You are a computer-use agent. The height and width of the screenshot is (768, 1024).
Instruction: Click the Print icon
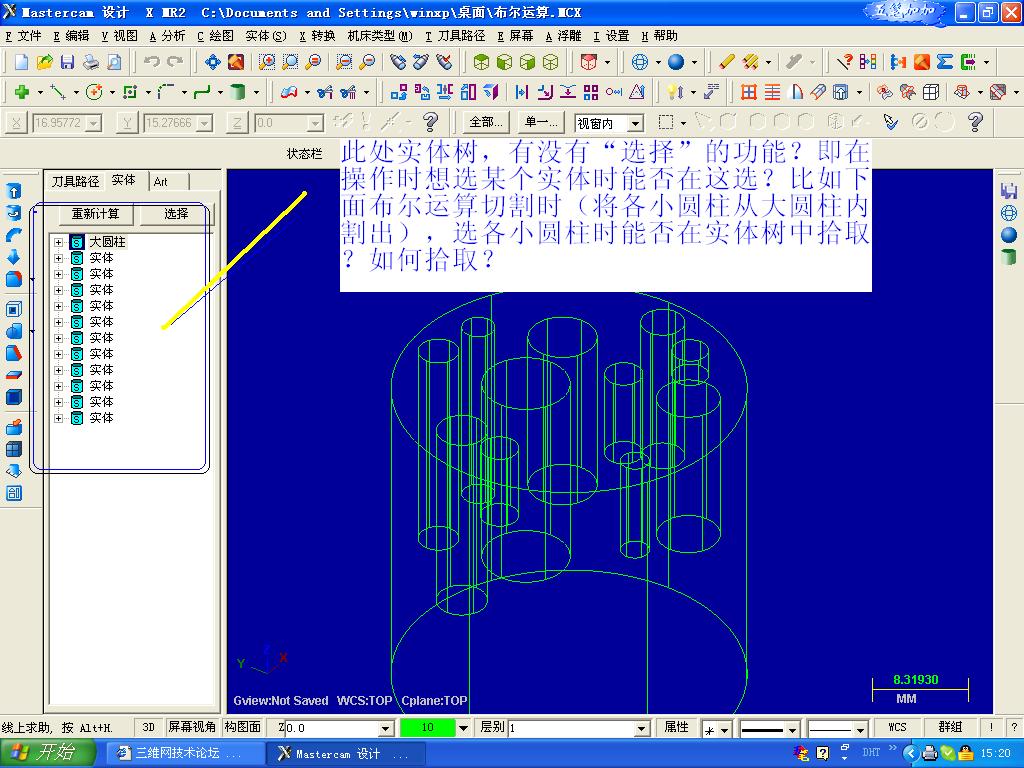pos(91,62)
